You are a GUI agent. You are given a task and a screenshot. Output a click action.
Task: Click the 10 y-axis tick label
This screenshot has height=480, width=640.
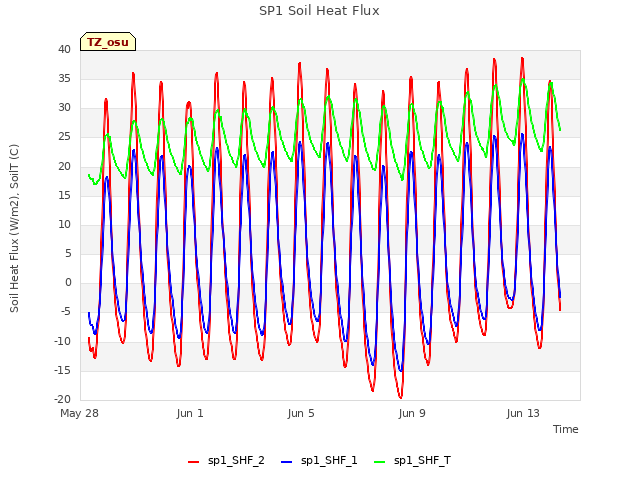click(x=64, y=225)
